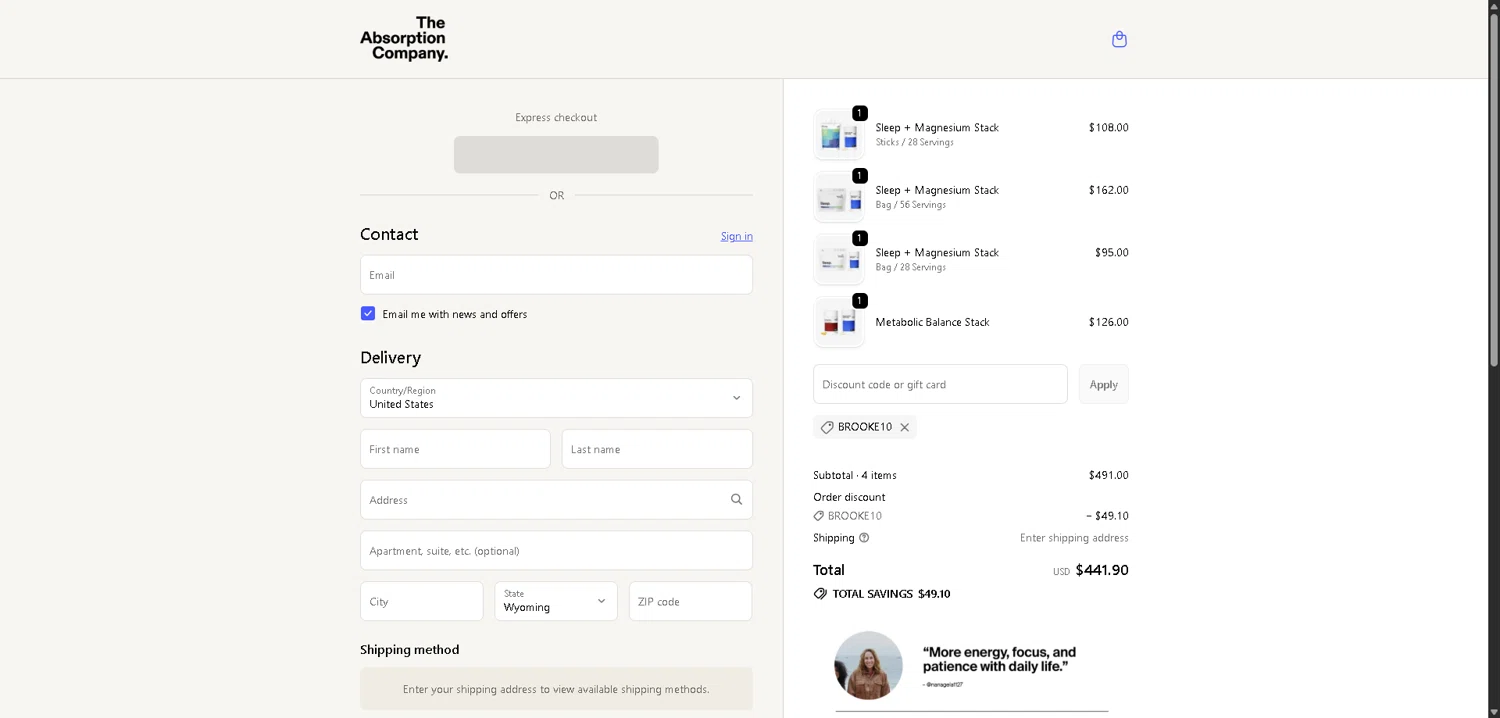The image size is (1500, 718).
Task: Click the address search magnifier icon
Action: click(736, 500)
